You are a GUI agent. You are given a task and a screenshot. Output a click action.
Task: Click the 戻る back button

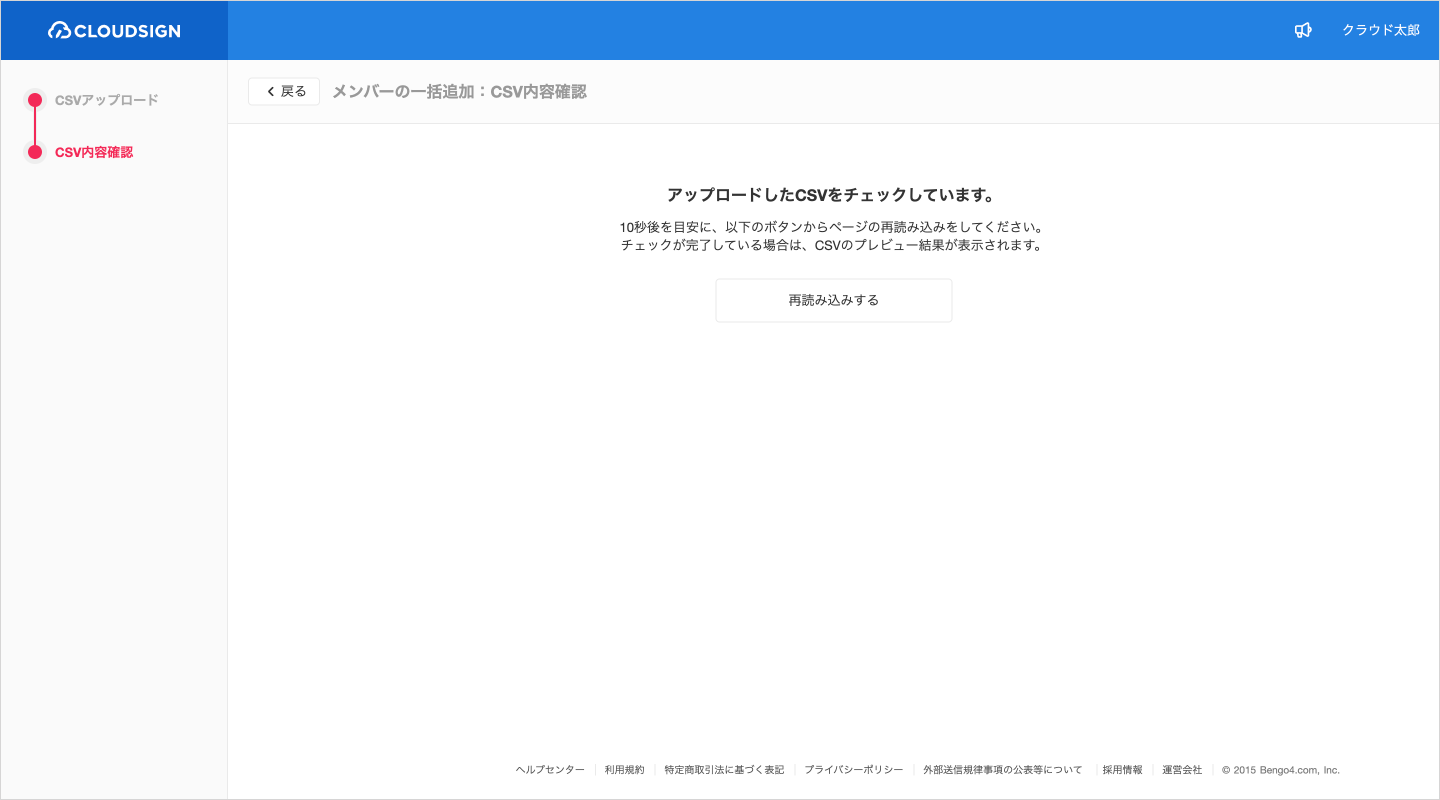point(284,92)
